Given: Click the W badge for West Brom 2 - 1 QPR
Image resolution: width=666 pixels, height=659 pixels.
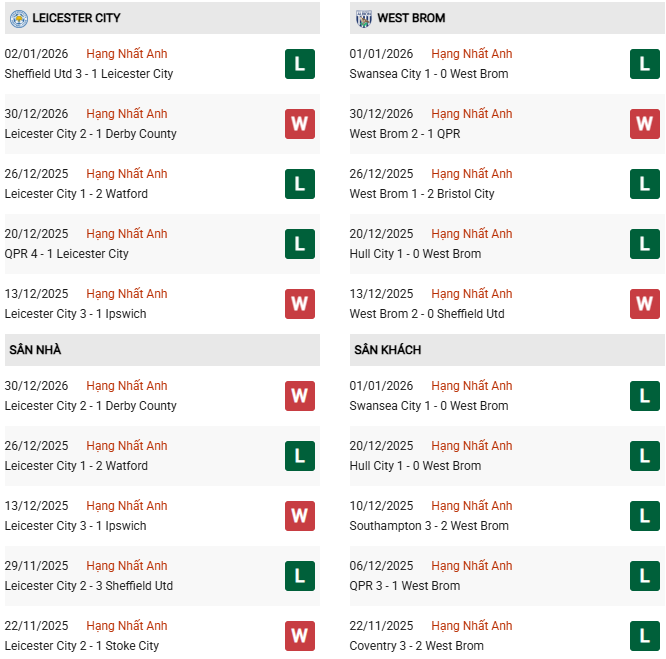Looking at the screenshot, I should (644, 124).
